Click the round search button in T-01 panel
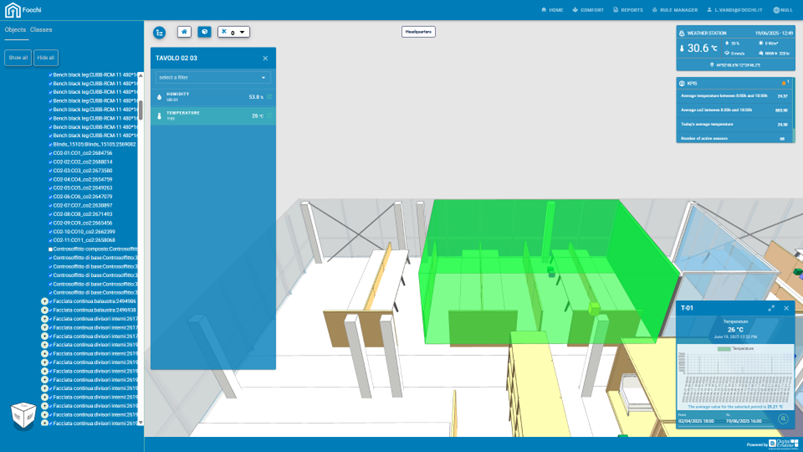The image size is (803, 452). point(783,419)
